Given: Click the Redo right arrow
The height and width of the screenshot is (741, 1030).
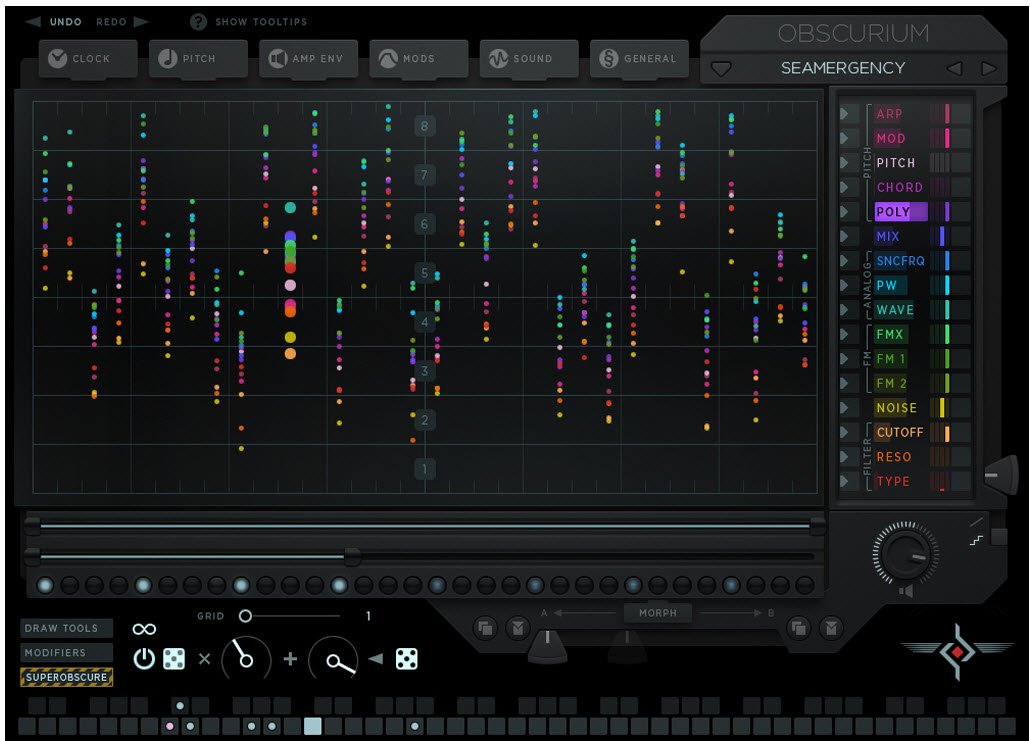Looking at the screenshot, I should point(141,22).
